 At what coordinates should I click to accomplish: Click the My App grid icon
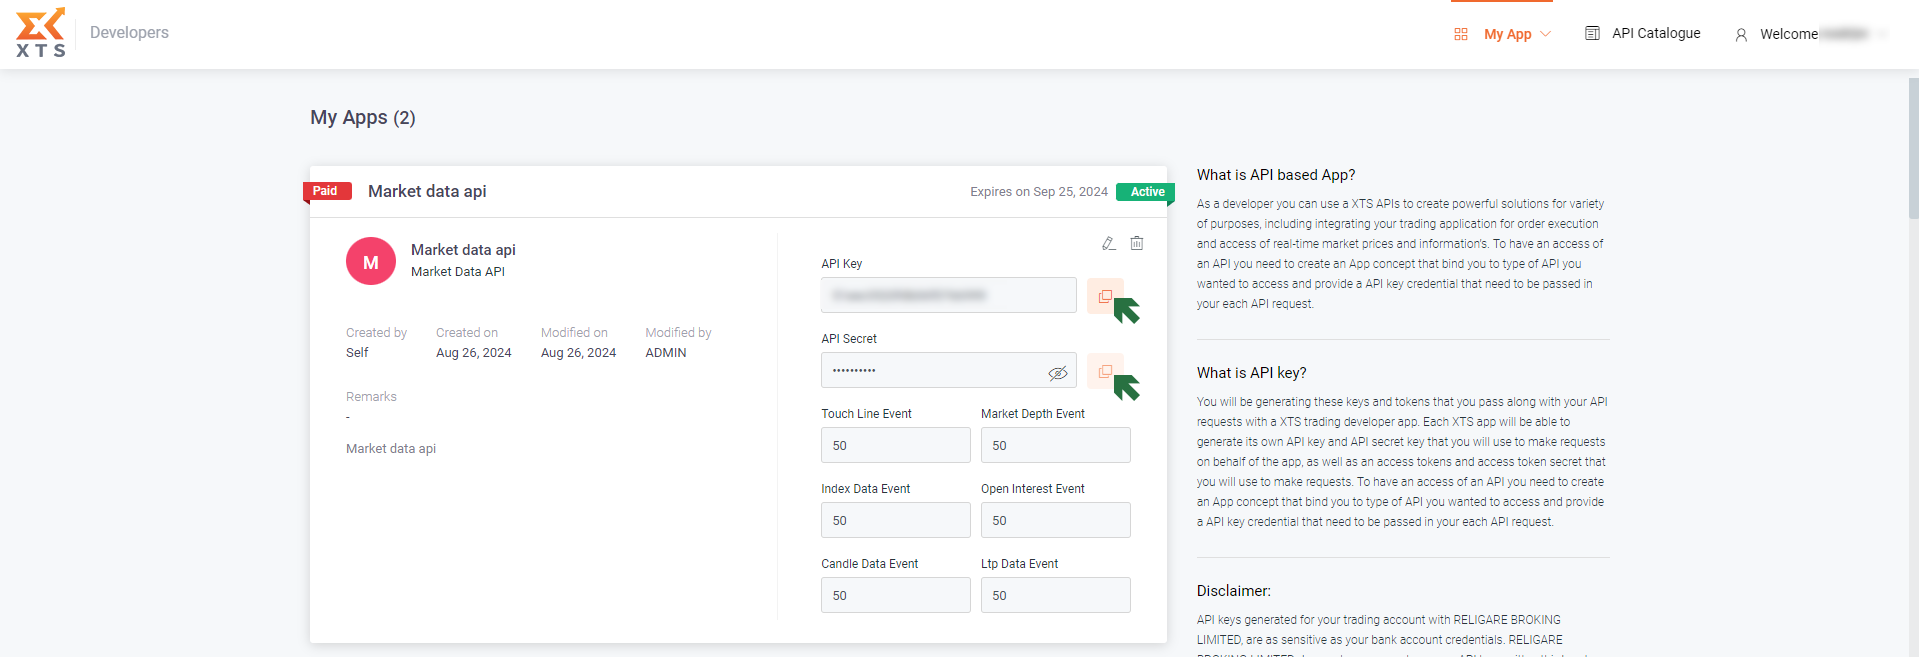tap(1461, 34)
